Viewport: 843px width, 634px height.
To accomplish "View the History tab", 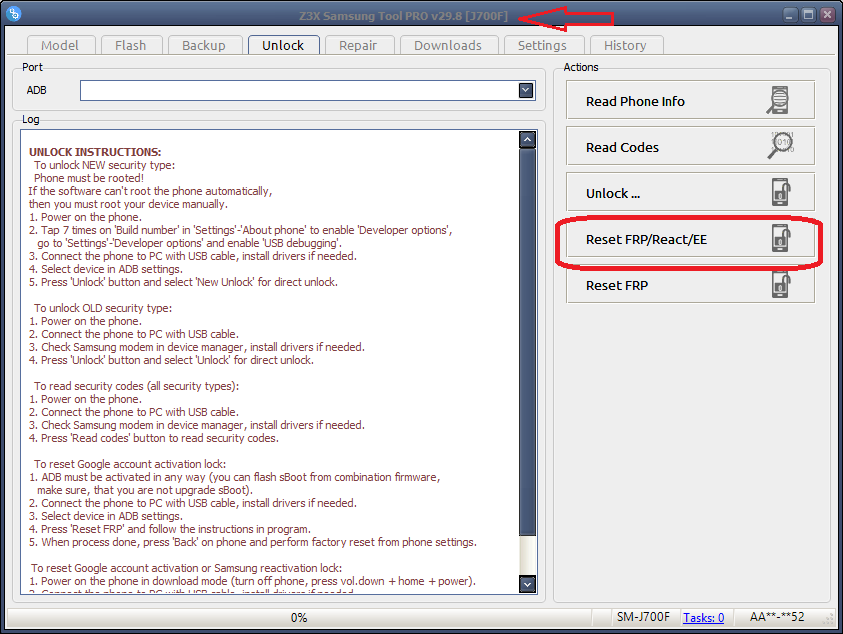I will tap(625, 45).
